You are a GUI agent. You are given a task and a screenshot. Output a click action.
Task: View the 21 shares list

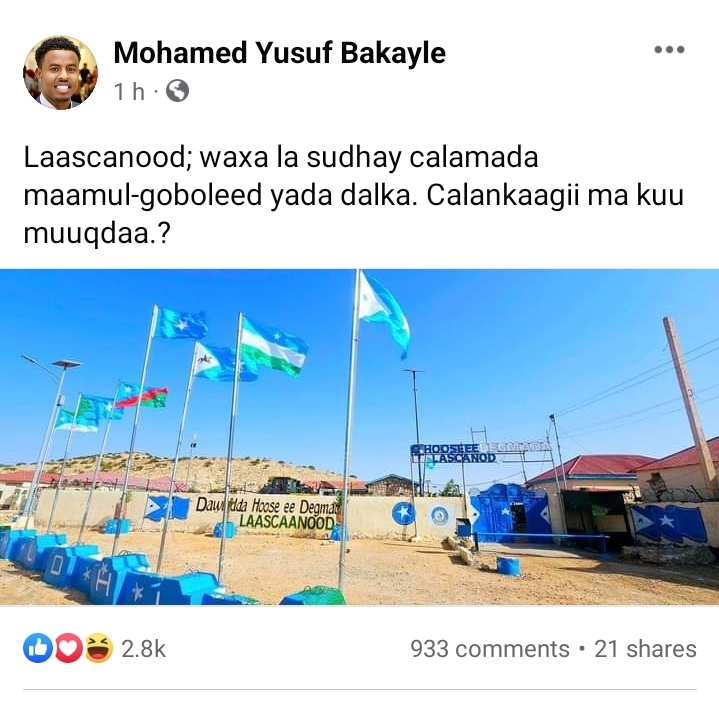tap(645, 649)
